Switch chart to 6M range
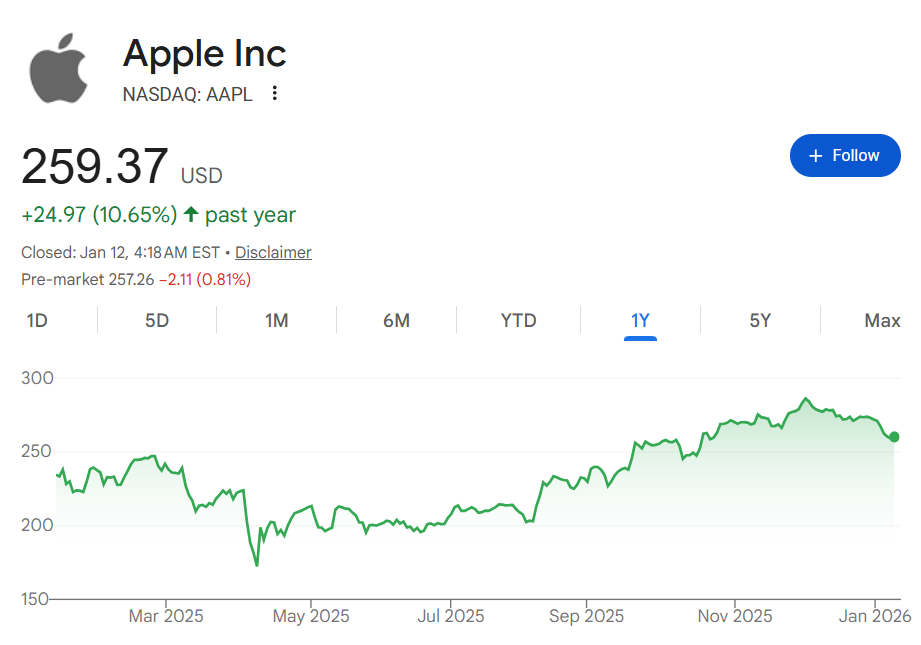Image resolution: width=921 pixels, height=645 pixels. 396,321
